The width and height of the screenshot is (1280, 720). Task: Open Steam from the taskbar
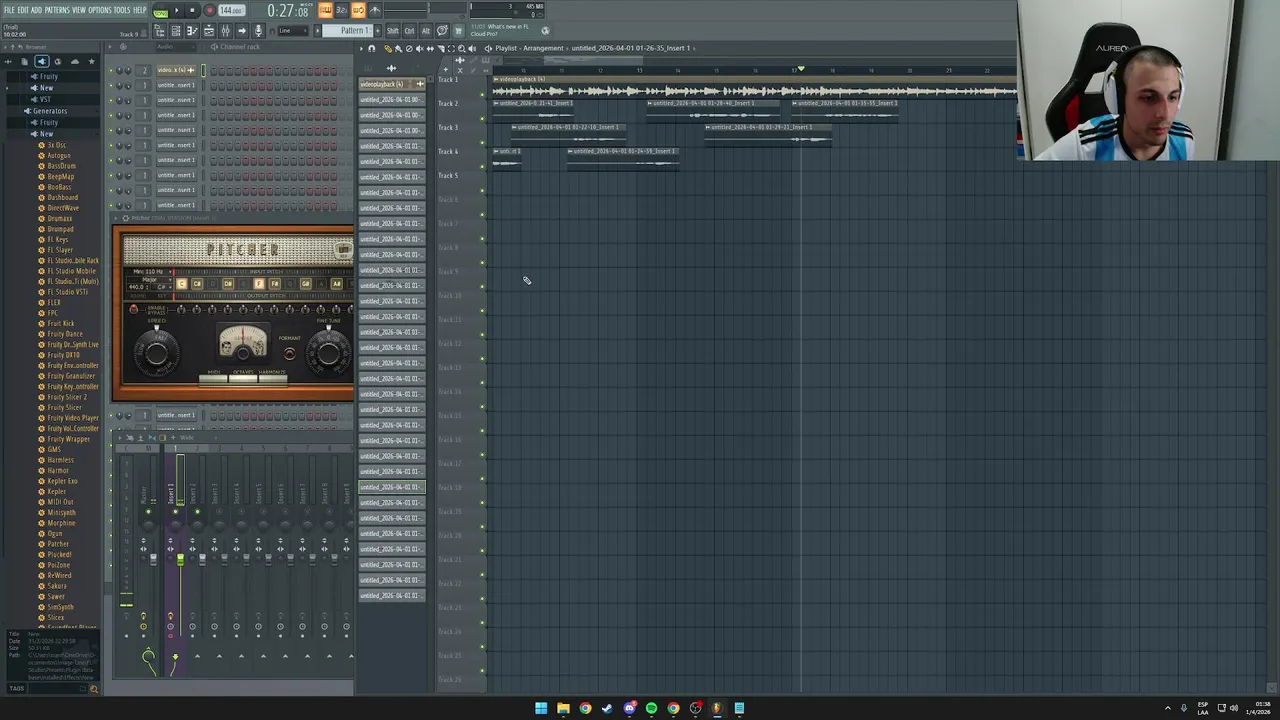click(x=607, y=708)
